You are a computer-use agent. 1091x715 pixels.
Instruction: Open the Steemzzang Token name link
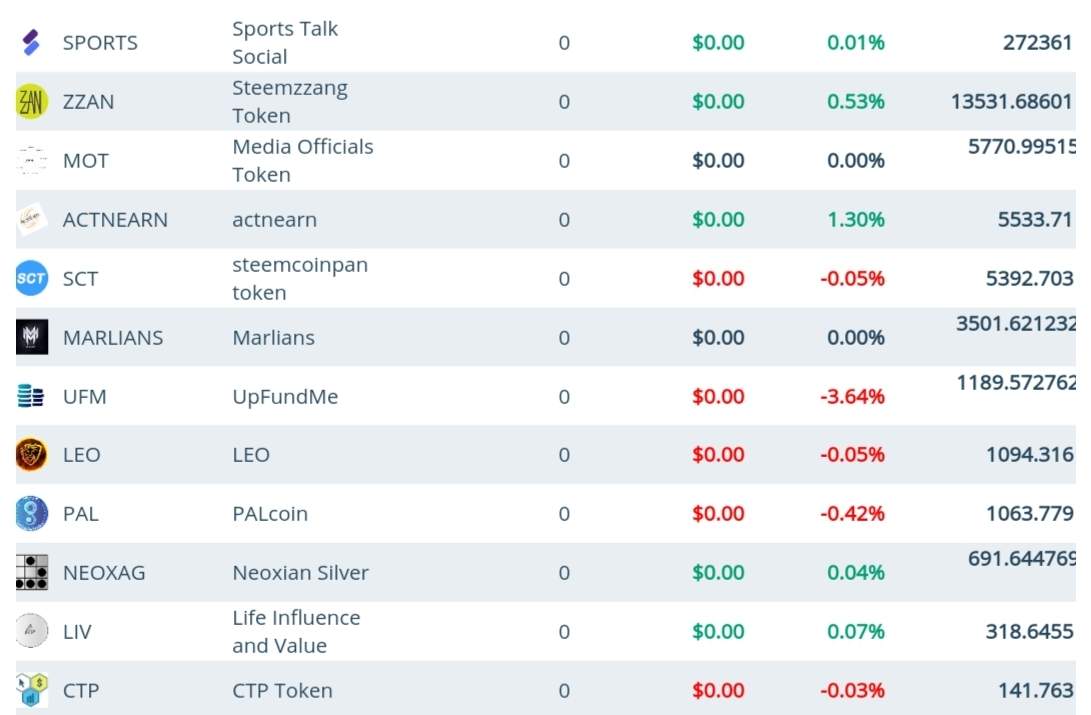point(290,102)
